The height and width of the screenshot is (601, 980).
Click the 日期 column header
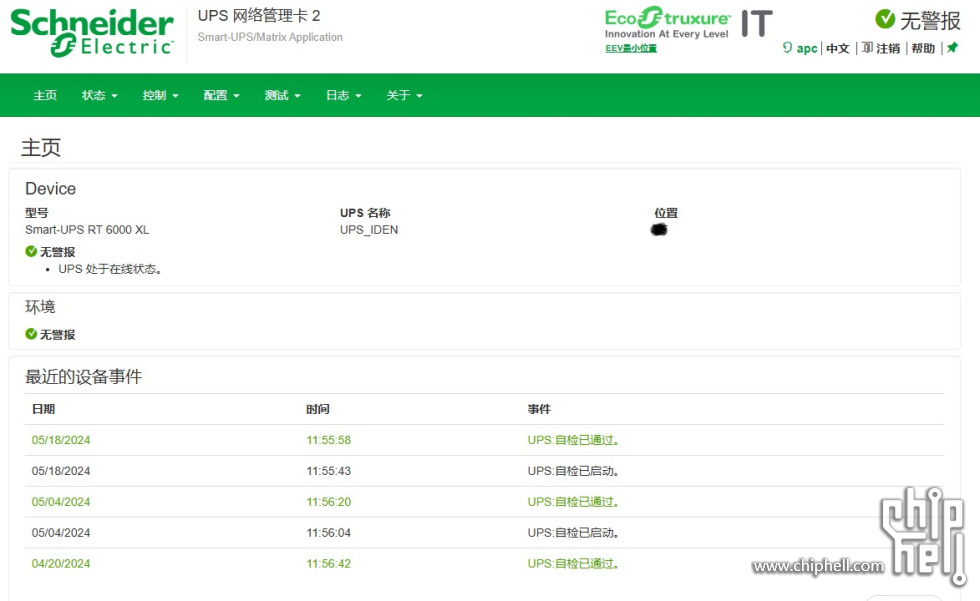click(43, 409)
